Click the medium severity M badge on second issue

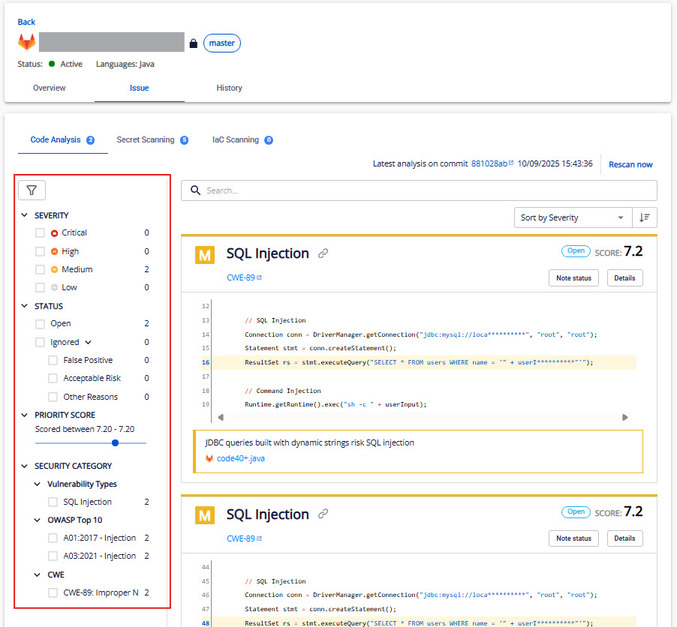click(x=205, y=515)
